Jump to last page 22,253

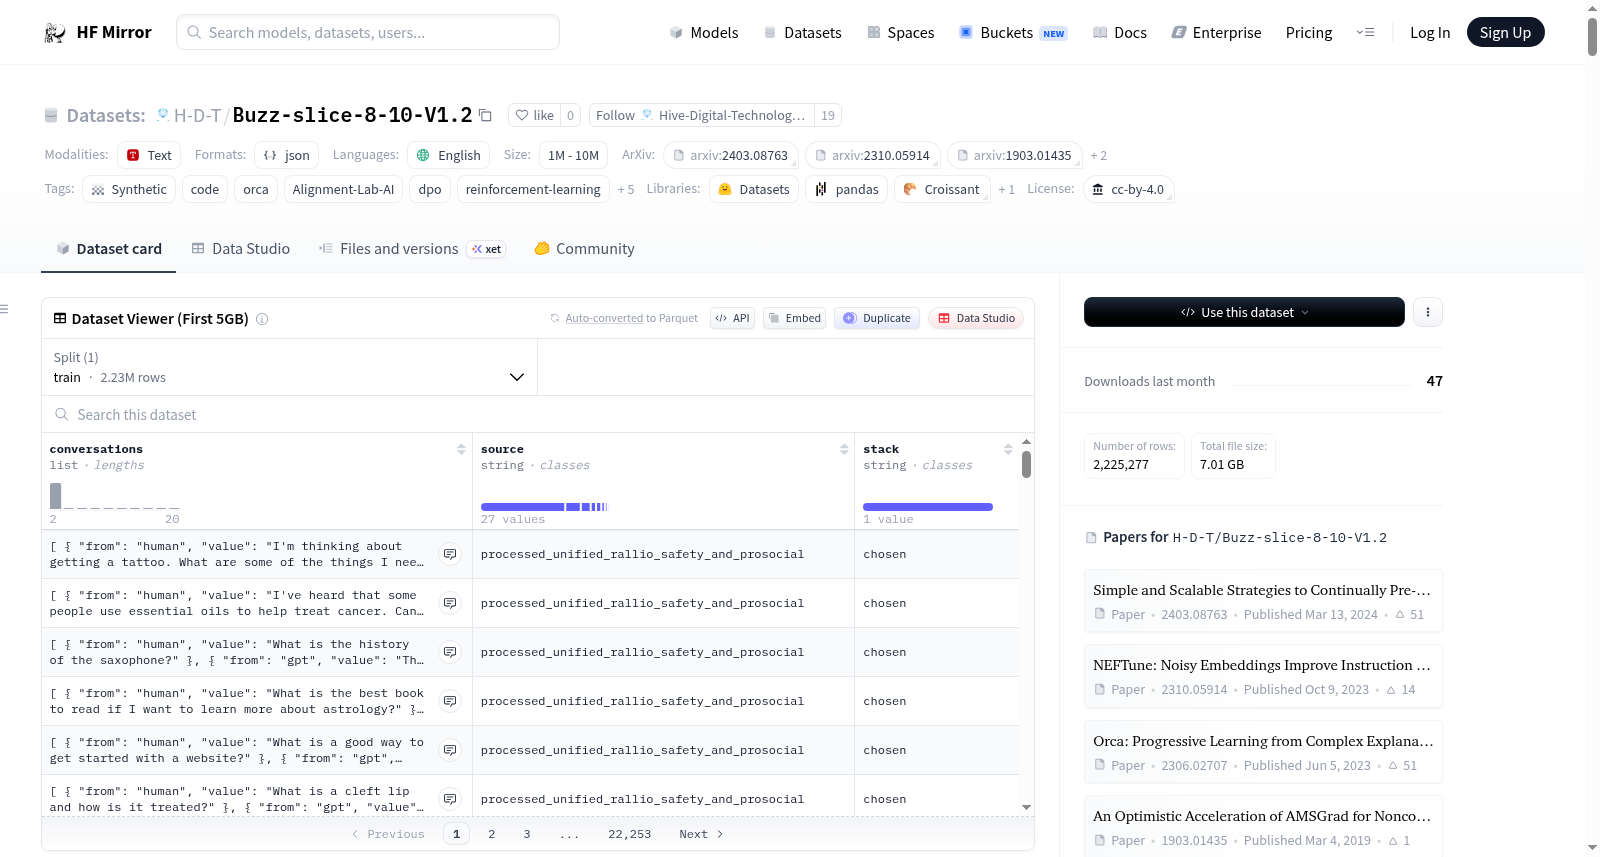pyautogui.click(x=629, y=834)
